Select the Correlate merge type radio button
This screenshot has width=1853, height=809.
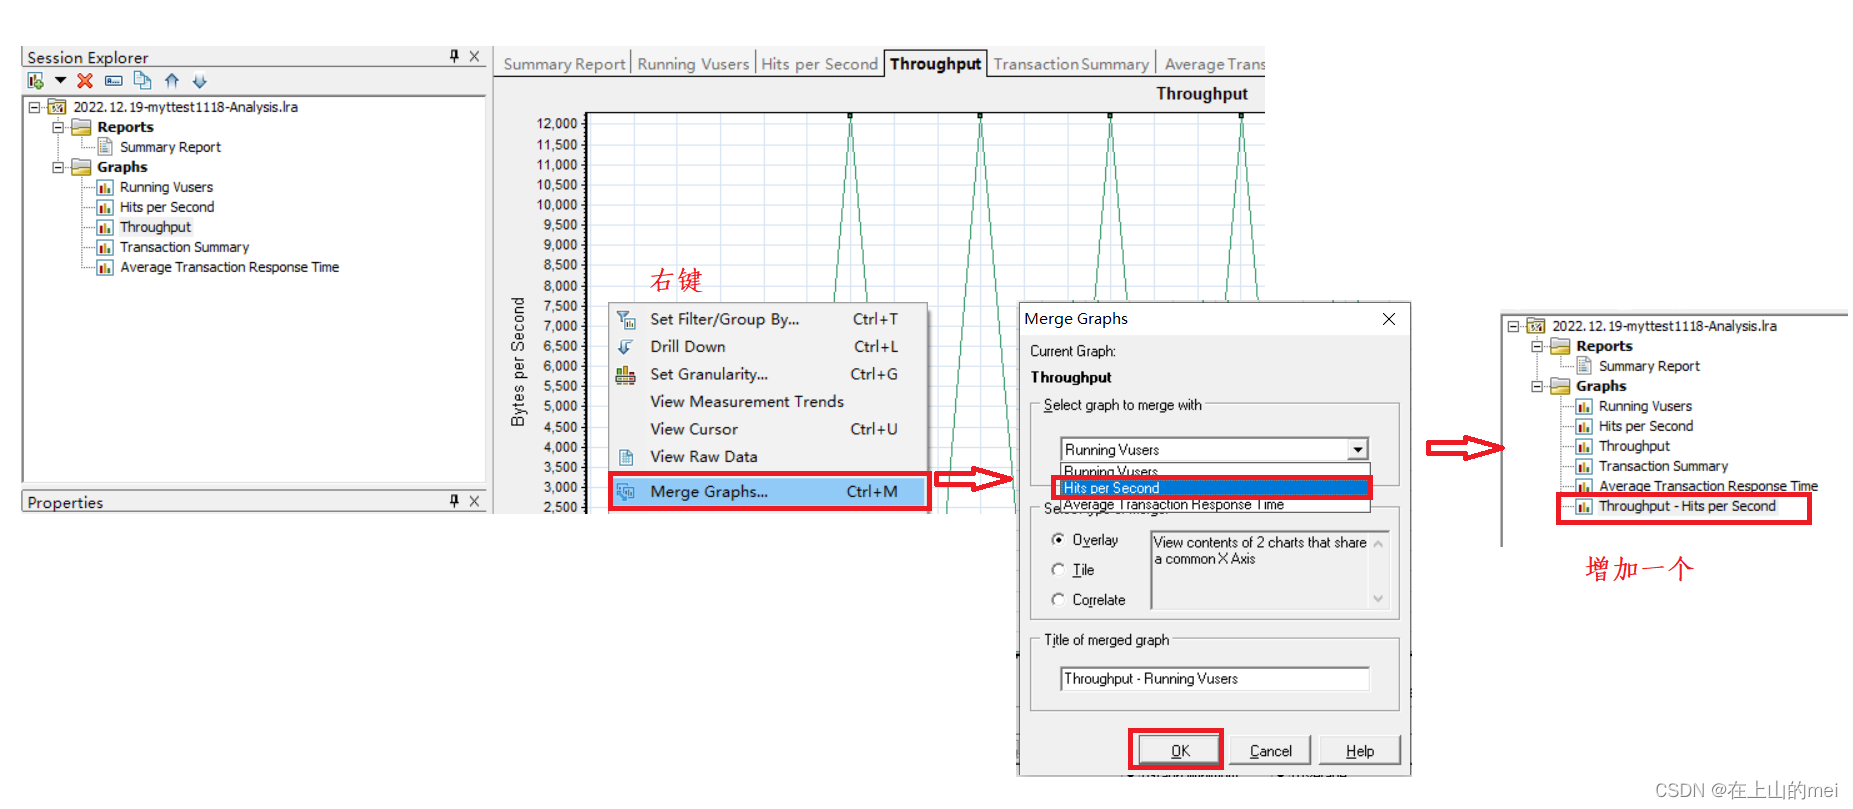click(1058, 600)
